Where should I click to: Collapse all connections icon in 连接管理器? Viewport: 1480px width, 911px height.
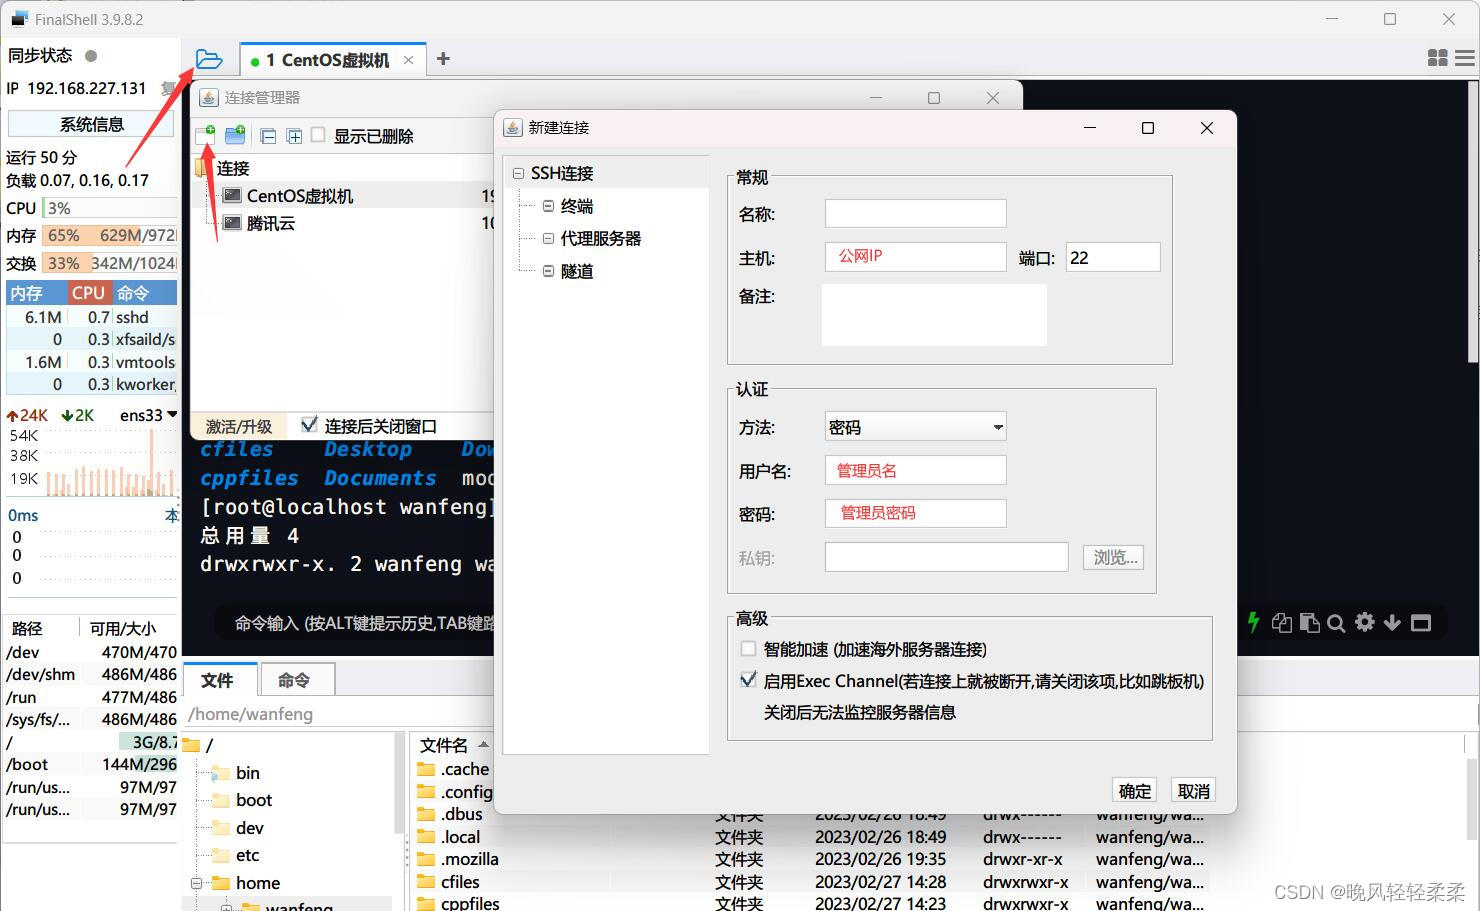click(268, 136)
